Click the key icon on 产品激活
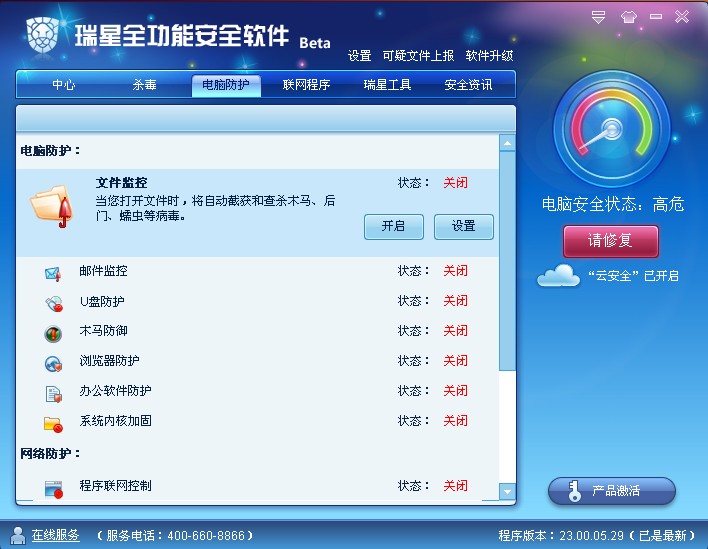The image size is (708, 549). pos(573,491)
